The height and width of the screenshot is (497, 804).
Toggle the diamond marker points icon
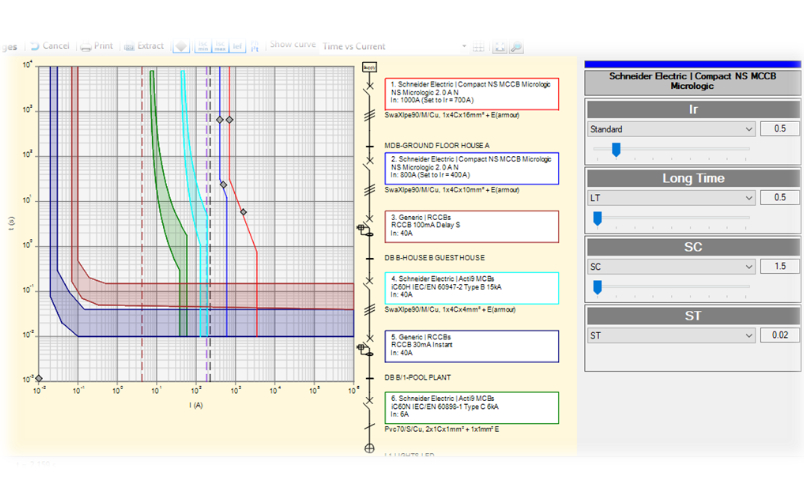(x=181, y=47)
